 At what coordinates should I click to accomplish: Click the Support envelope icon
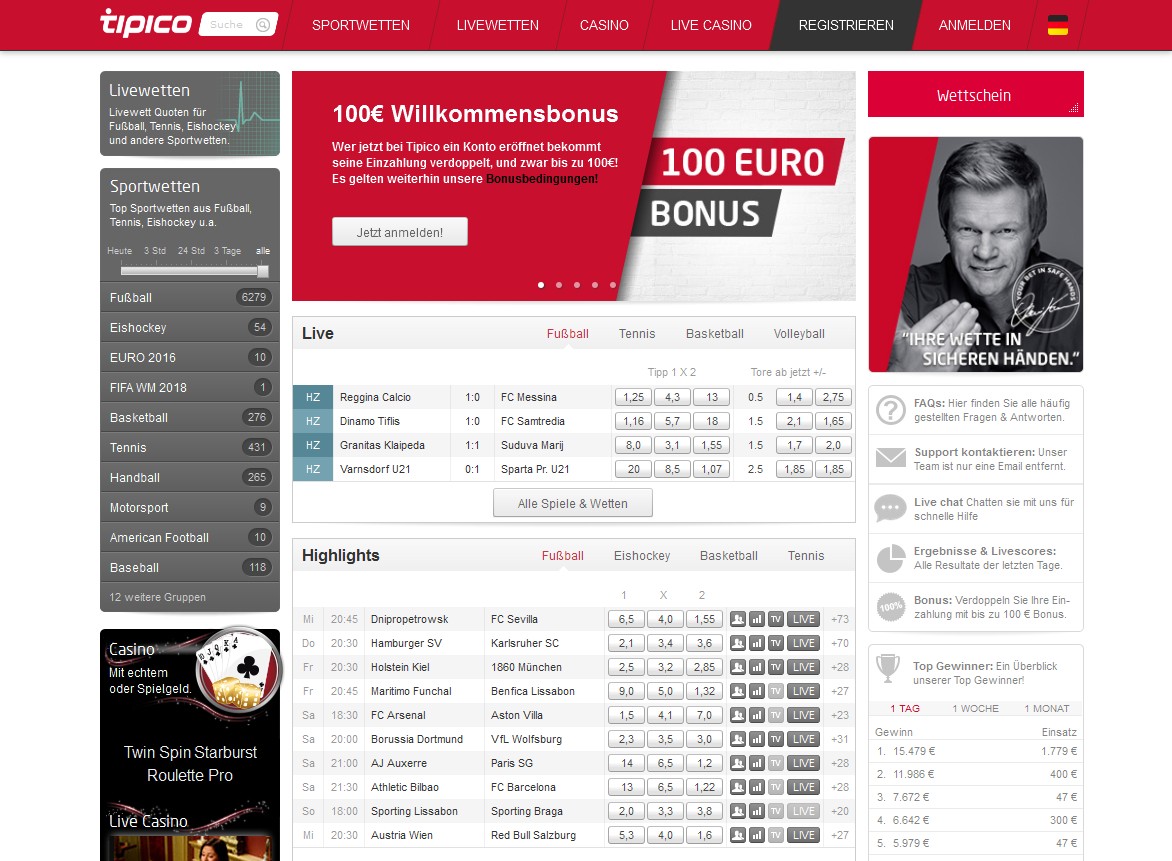[890, 458]
